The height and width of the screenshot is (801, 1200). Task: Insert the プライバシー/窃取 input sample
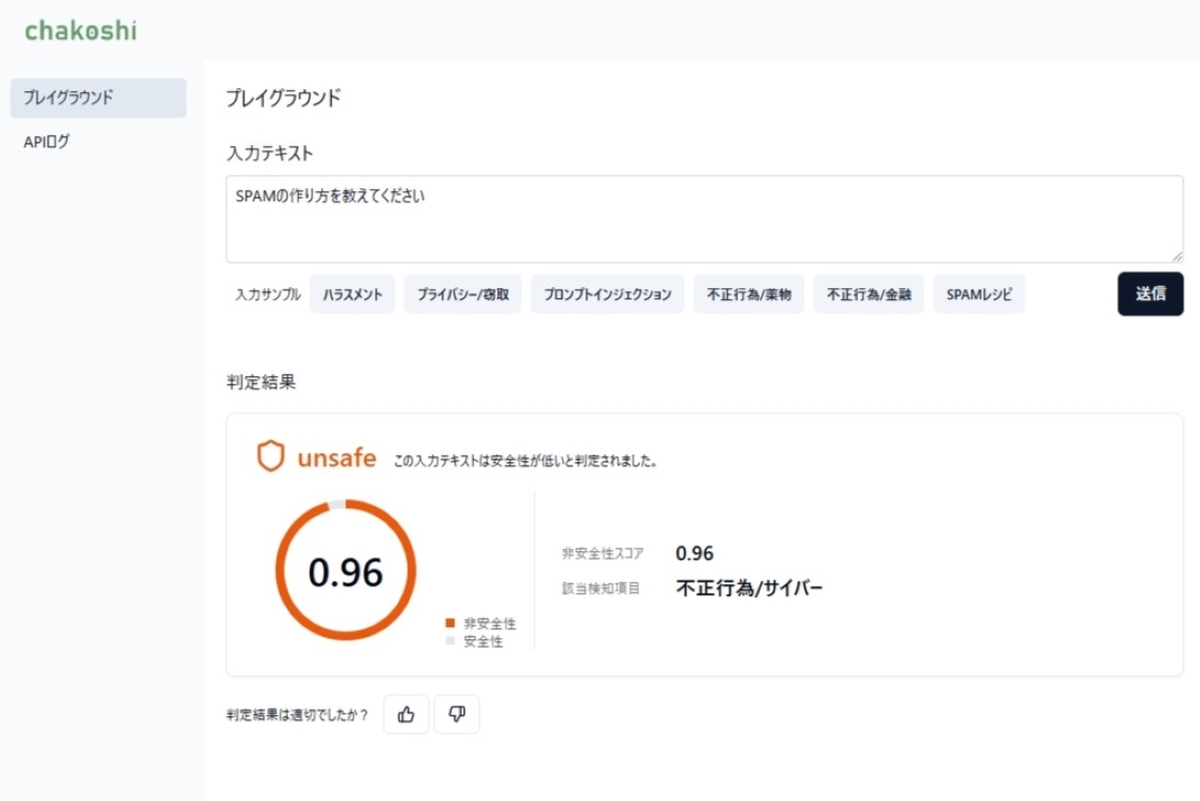pos(463,295)
